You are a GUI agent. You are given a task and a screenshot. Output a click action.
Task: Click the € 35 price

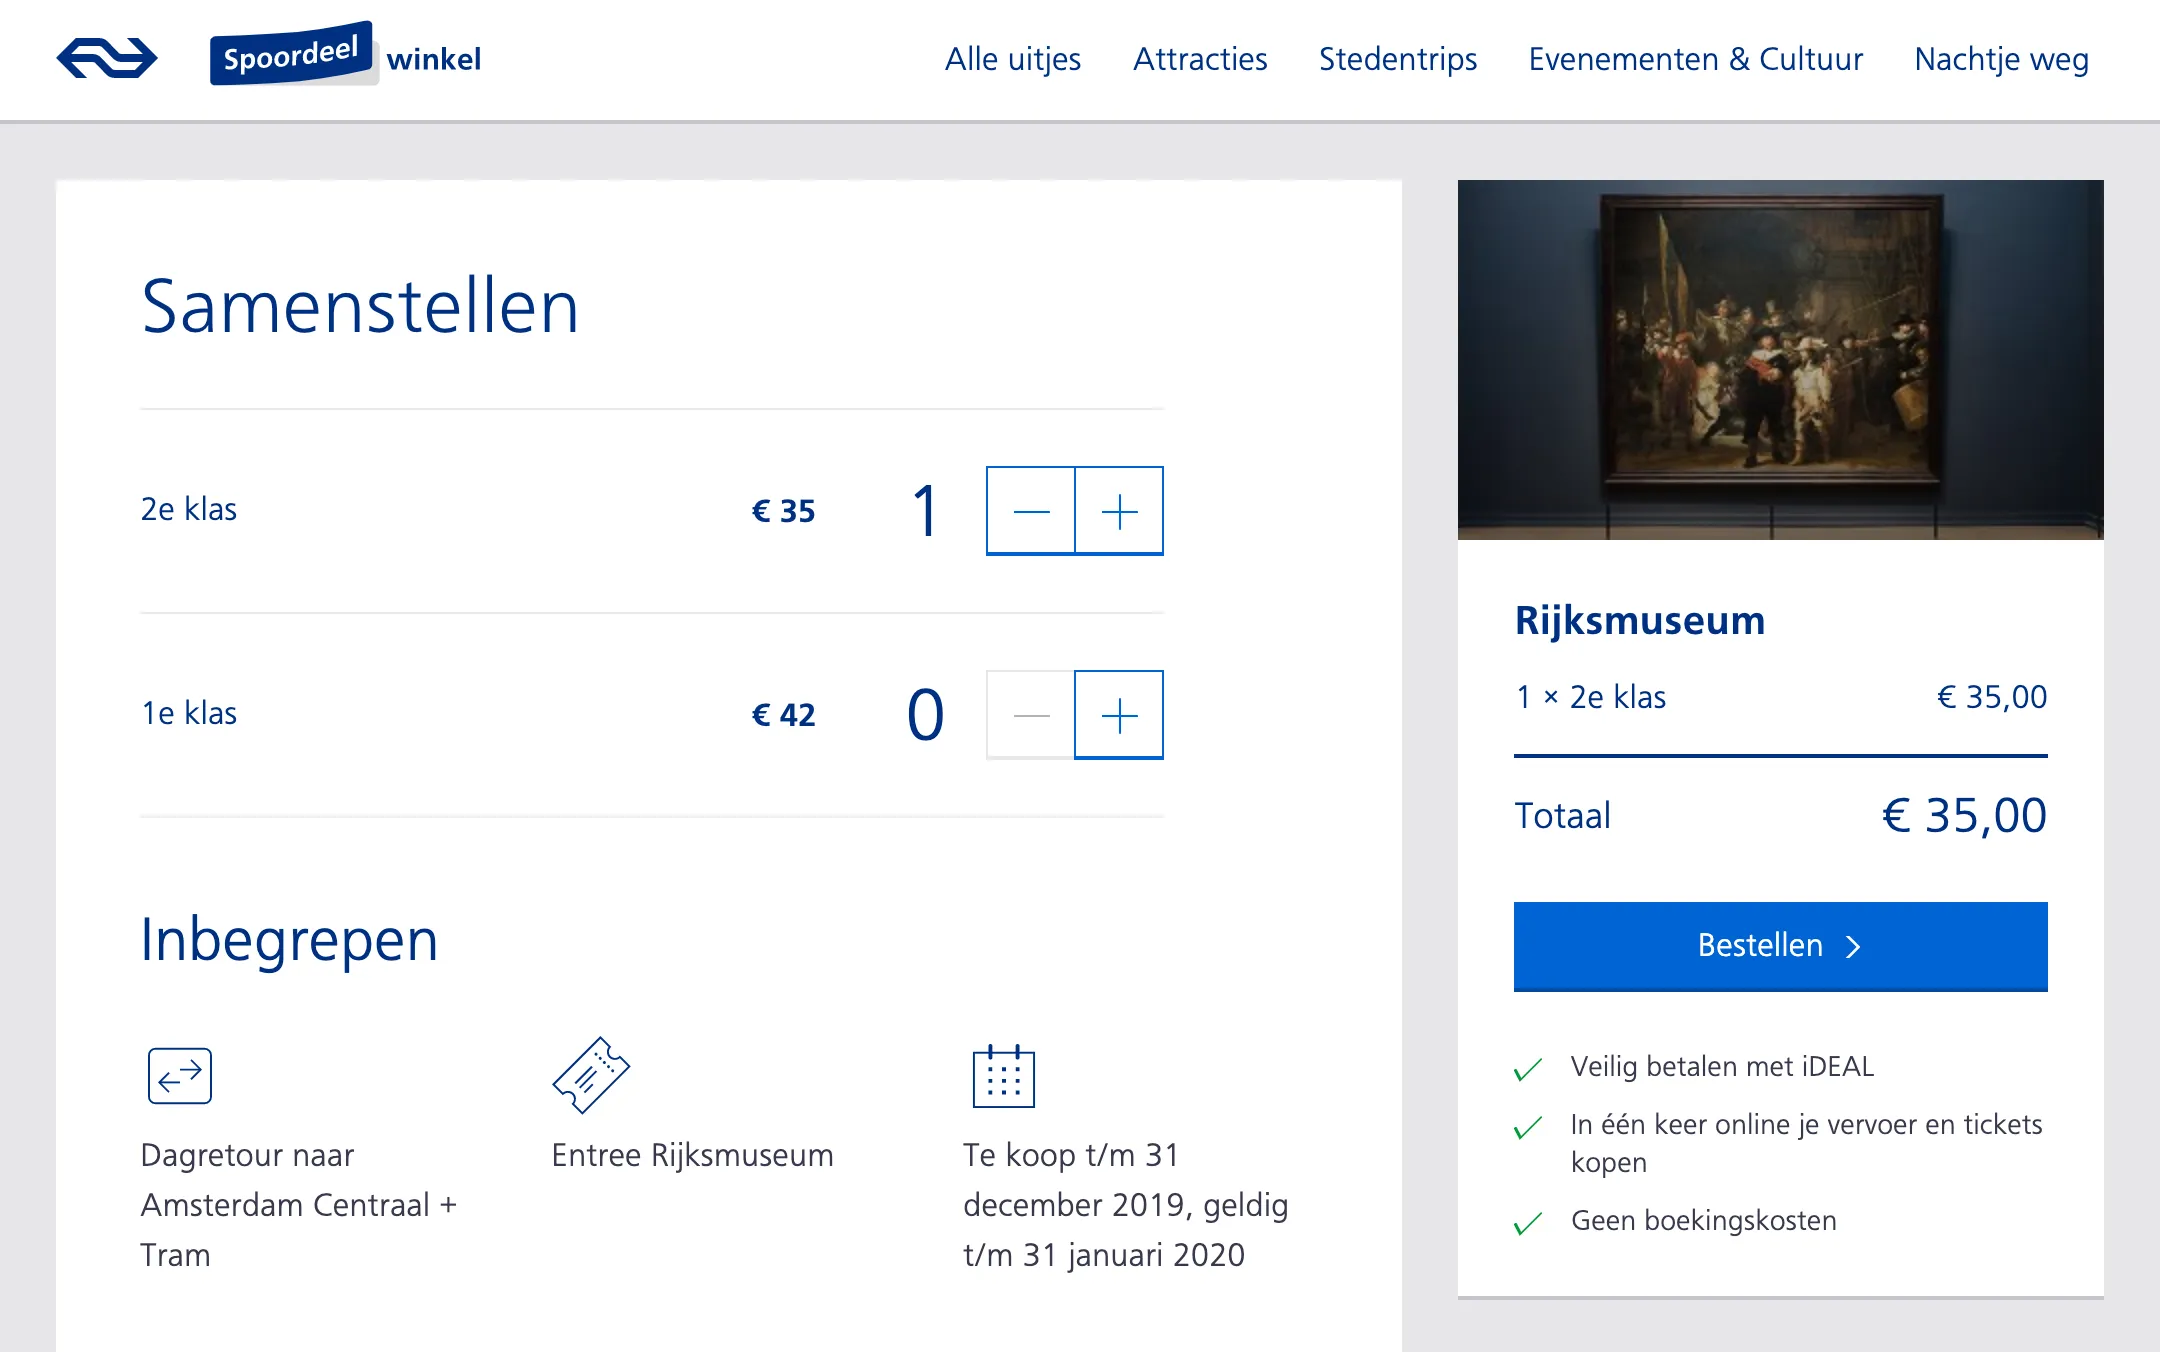coord(784,511)
